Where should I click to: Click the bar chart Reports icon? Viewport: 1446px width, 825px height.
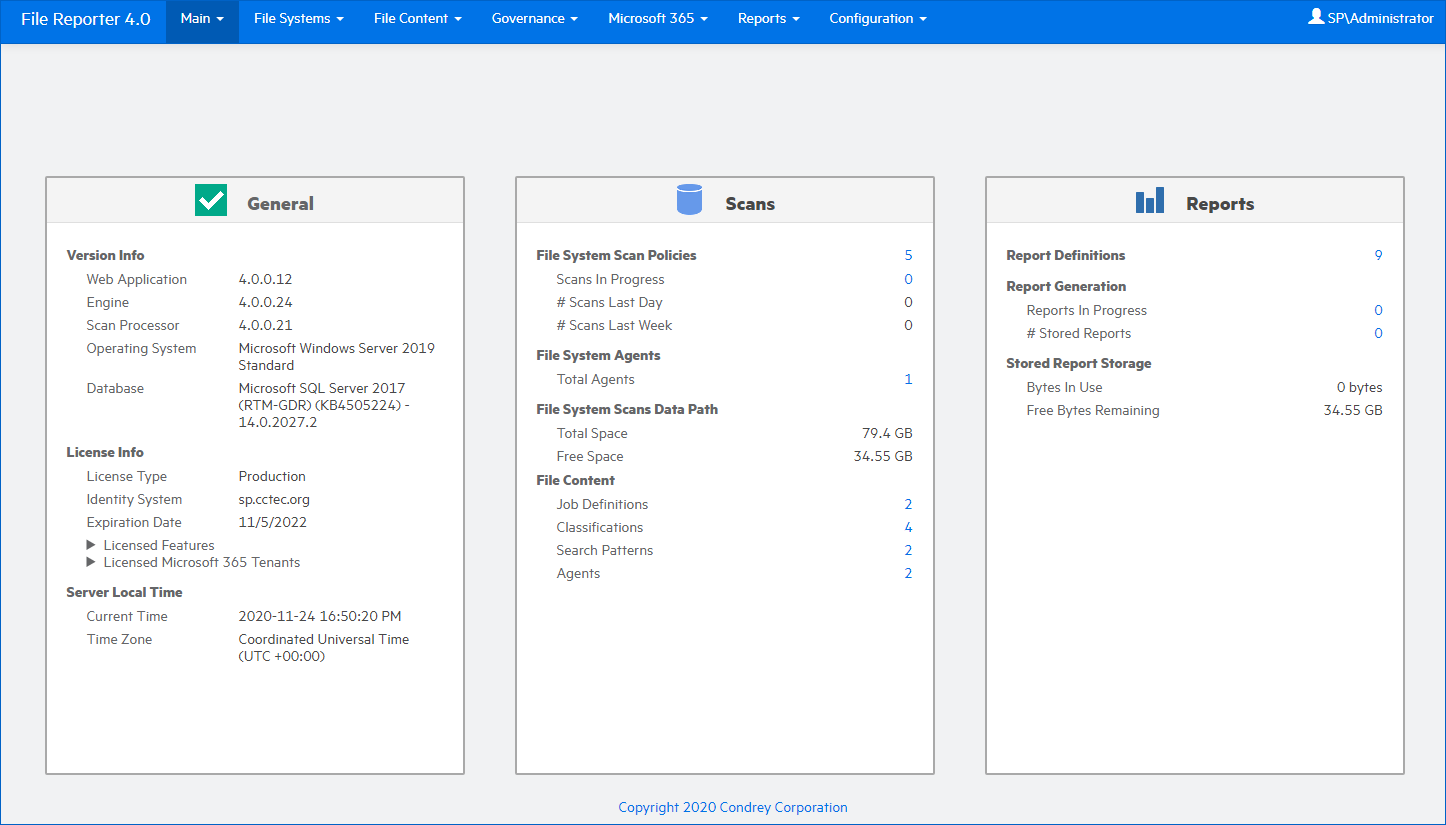click(1150, 201)
